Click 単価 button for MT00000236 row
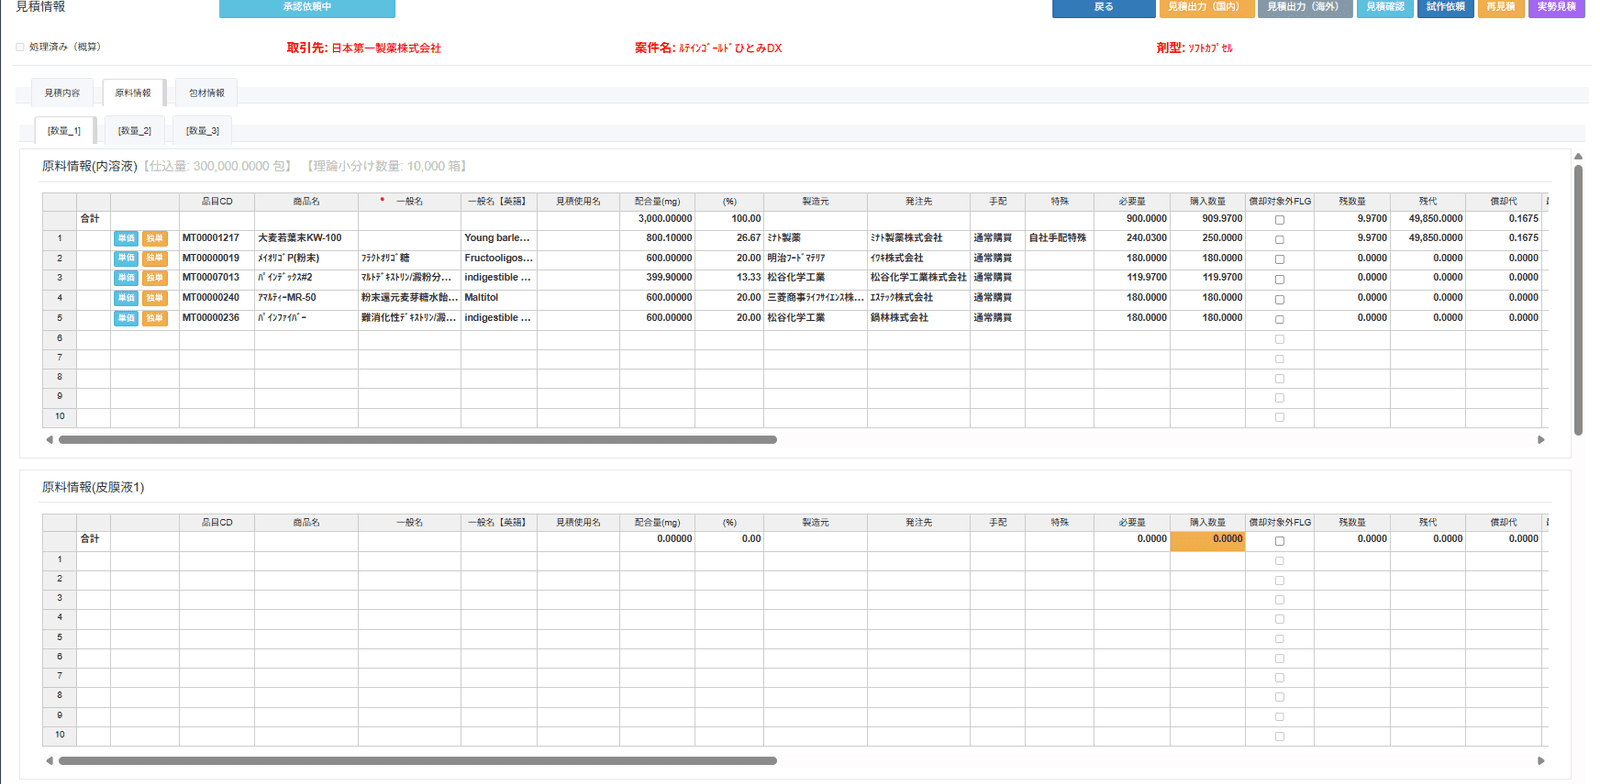 126,318
